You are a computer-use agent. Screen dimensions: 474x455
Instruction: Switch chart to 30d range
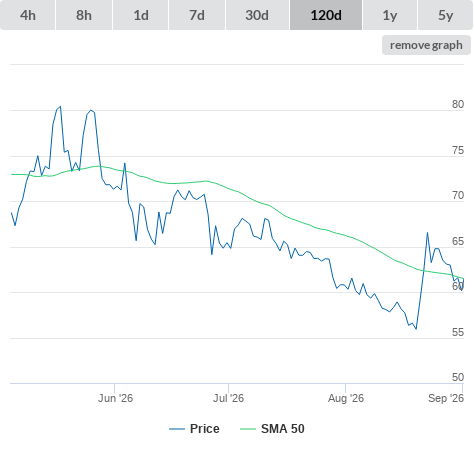click(257, 15)
